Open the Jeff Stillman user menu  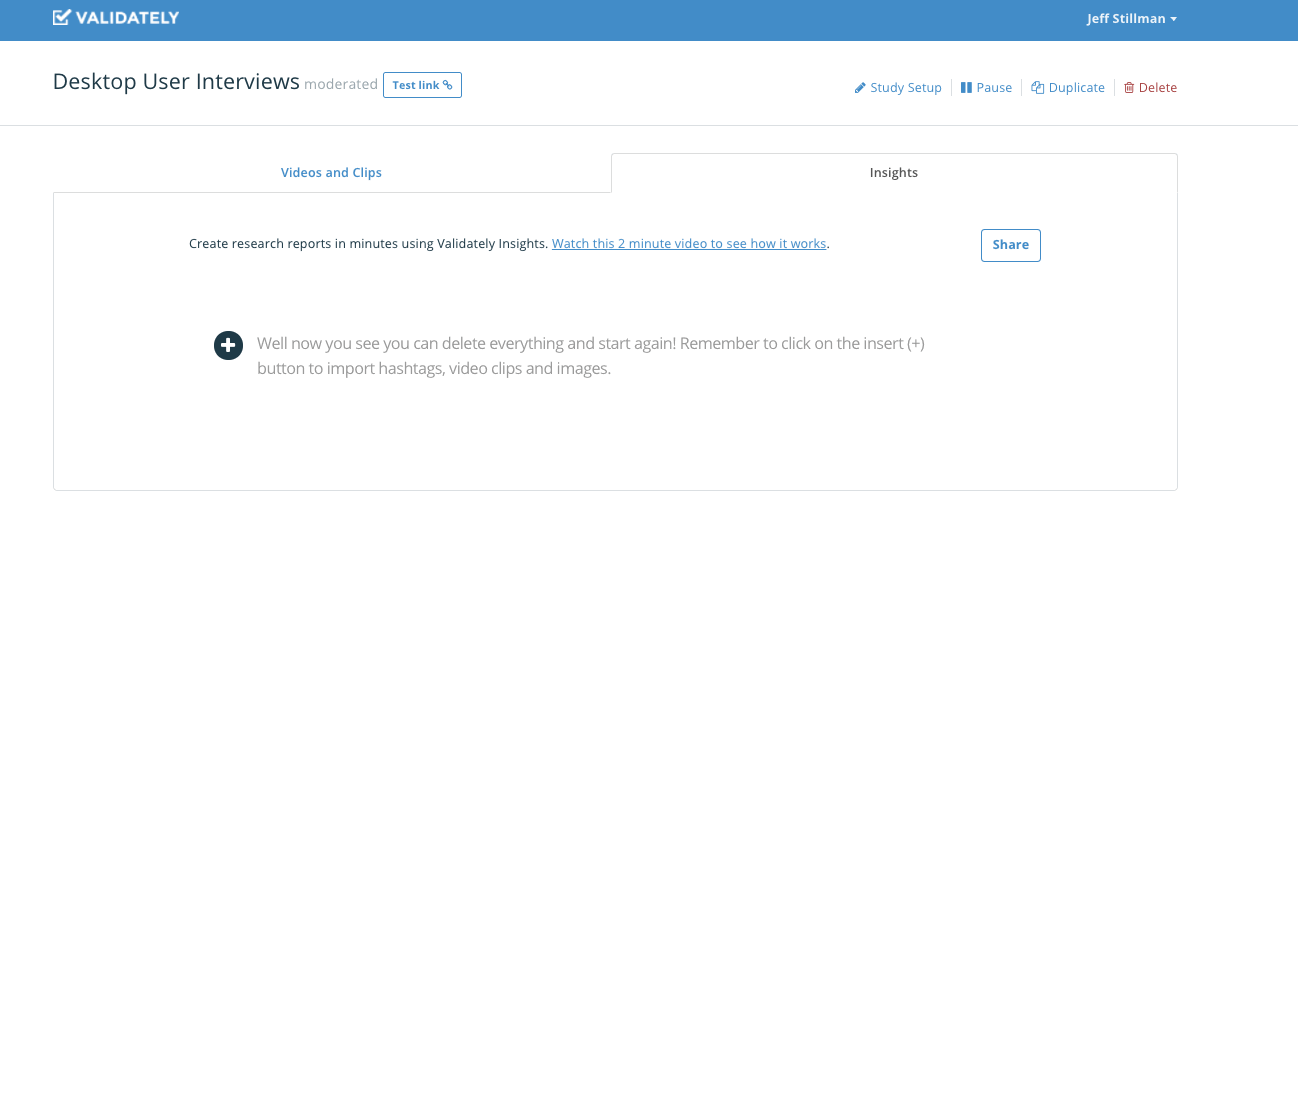click(1132, 19)
